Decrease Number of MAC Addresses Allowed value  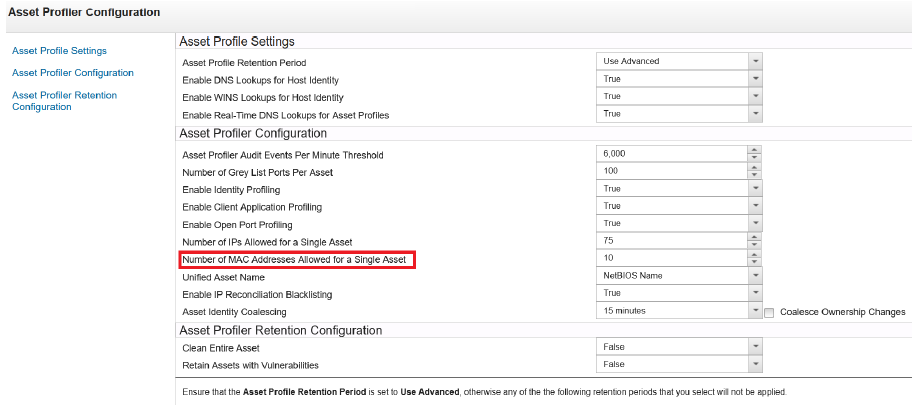click(x=755, y=262)
